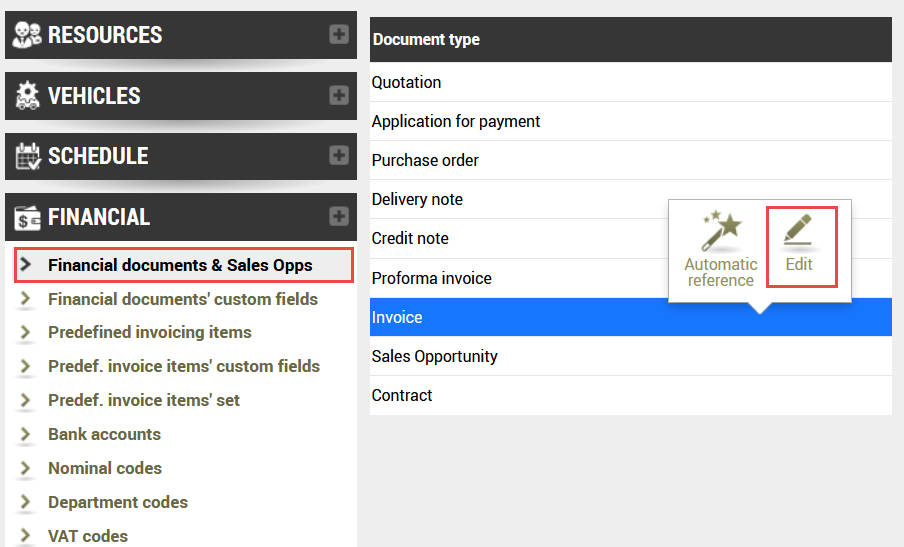Click the Automatic reference magic wand icon
Screen dimensions: 904x547
pos(721,231)
